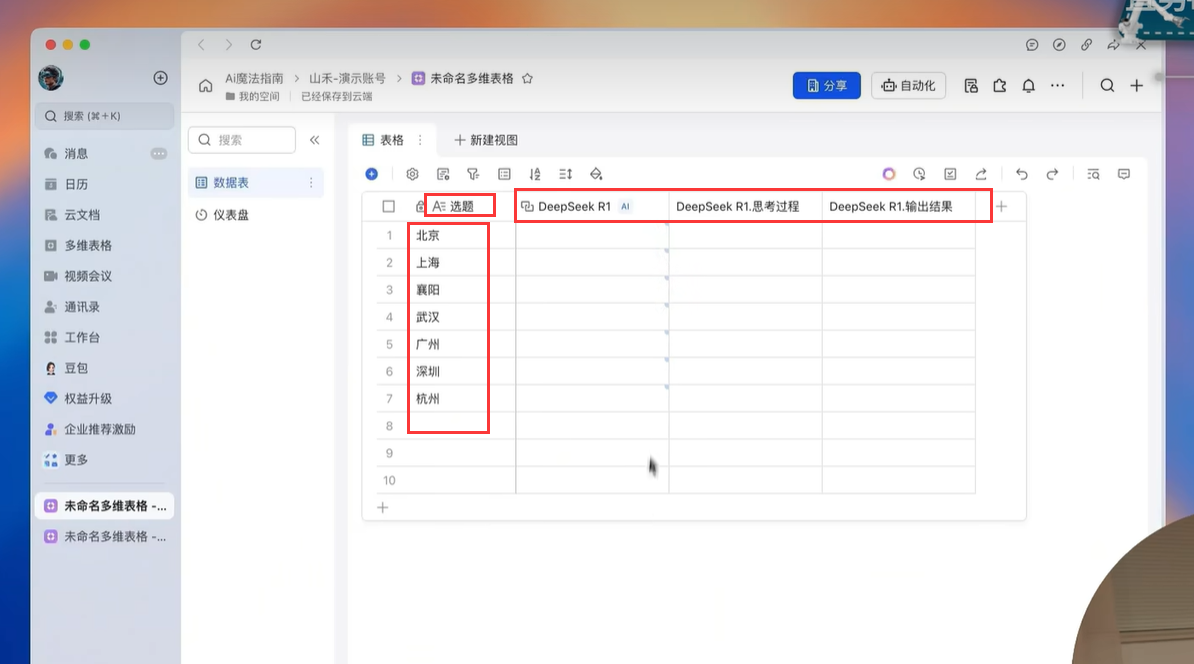The image size is (1194, 664).
Task: Click the Ai魔法指南 breadcrumb link
Action: pyautogui.click(x=254, y=78)
